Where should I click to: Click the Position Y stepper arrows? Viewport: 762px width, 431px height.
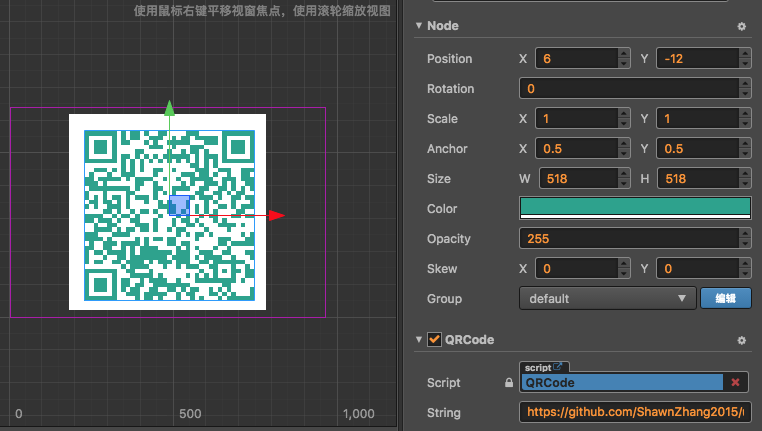[745, 58]
